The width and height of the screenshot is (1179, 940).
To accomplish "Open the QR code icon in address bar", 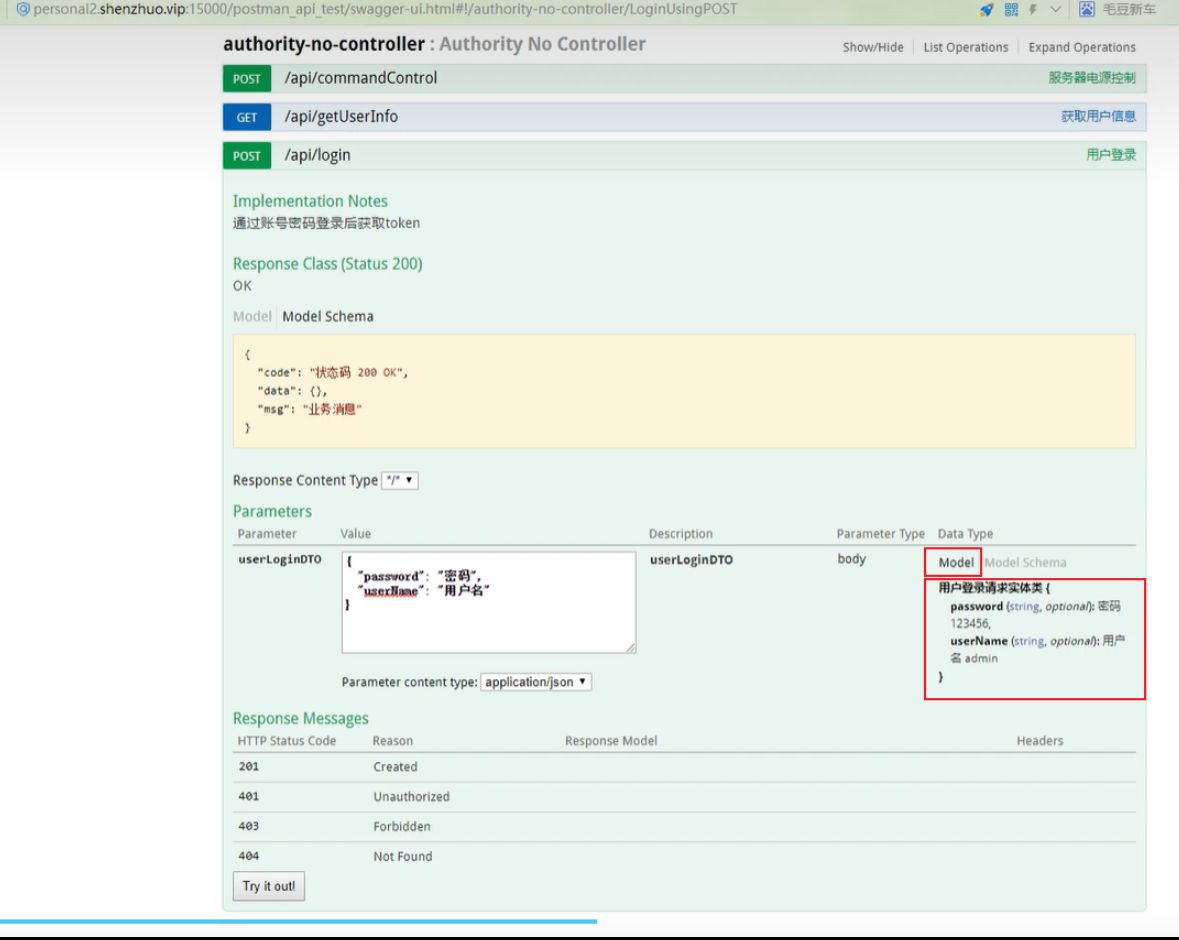I will 1012,10.
